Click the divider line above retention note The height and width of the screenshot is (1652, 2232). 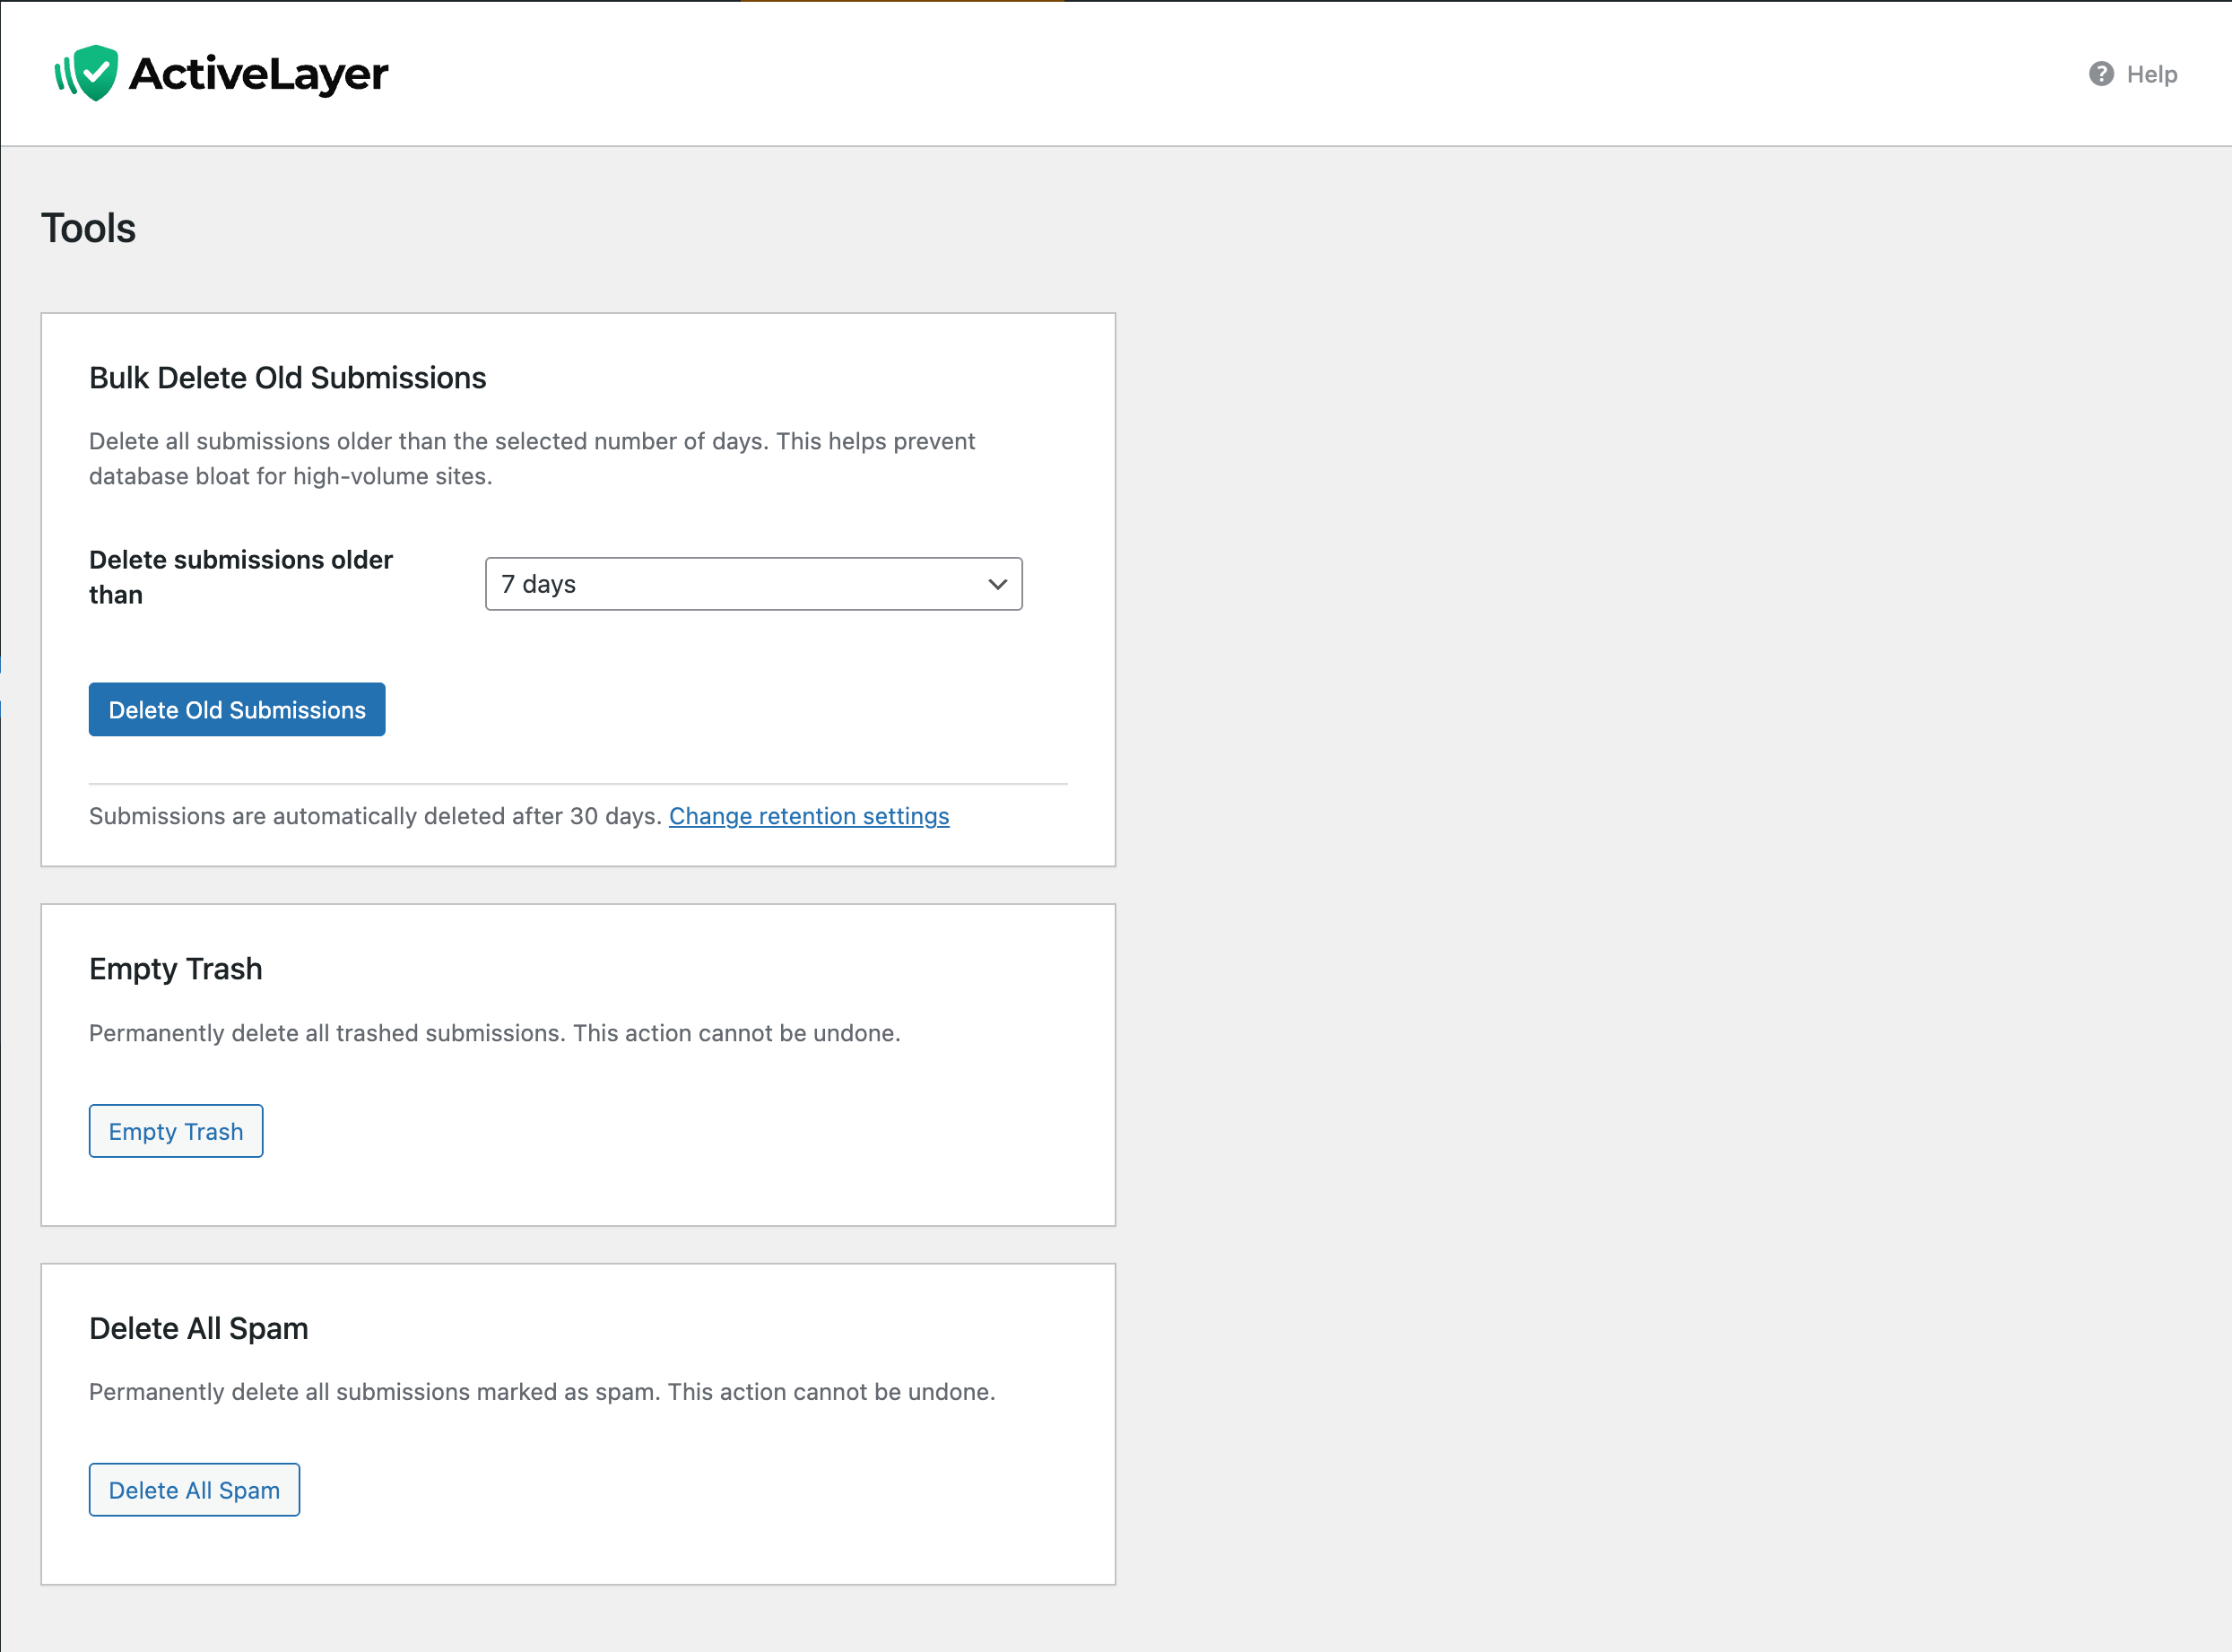[x=578, y=784]
